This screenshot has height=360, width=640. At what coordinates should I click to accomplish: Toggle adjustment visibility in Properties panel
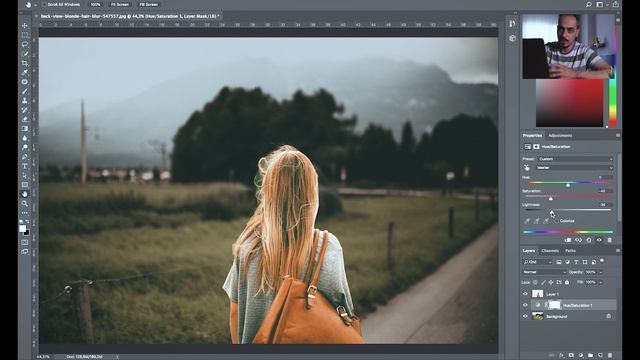tap(599, 240)
